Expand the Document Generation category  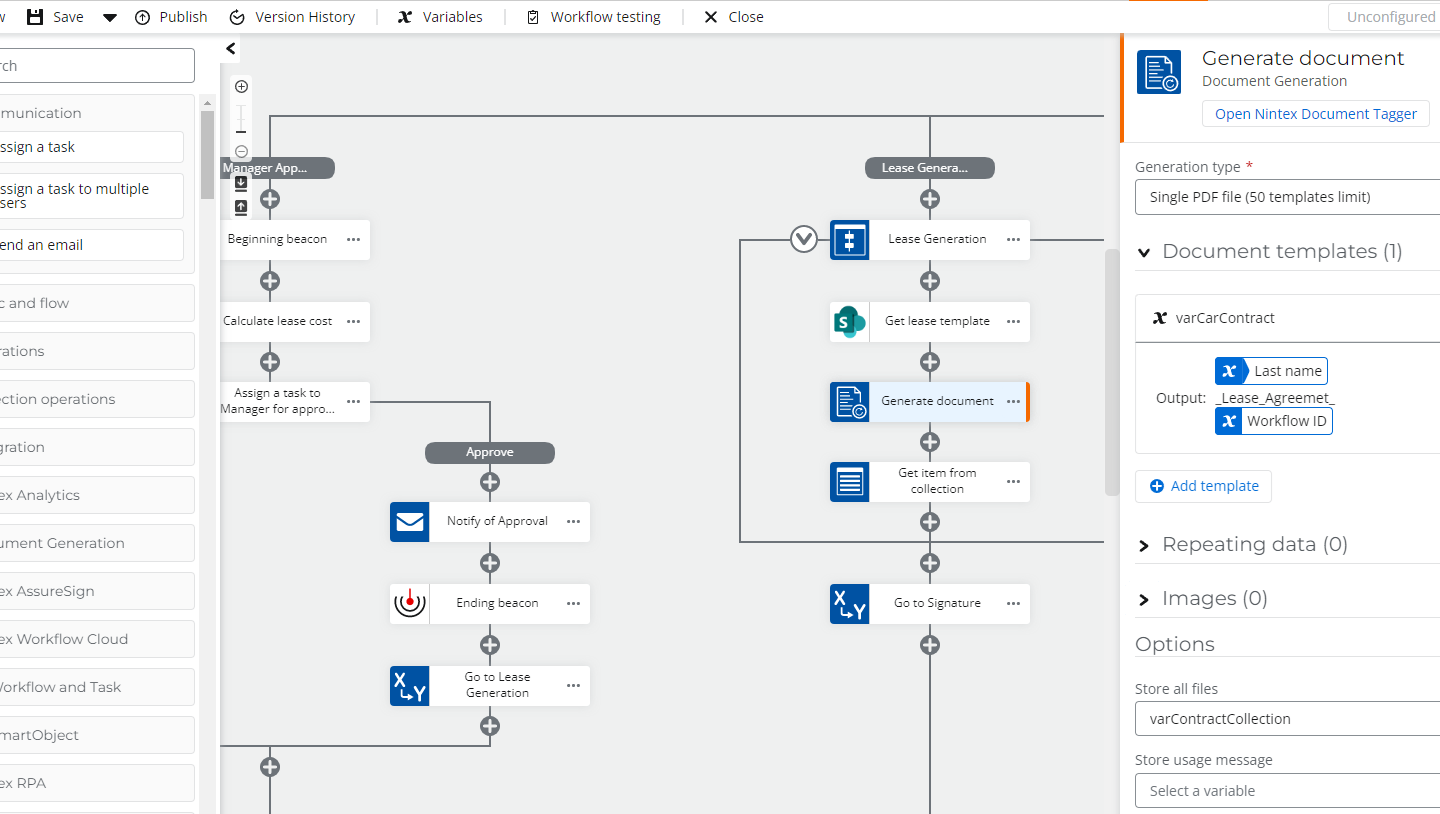click(x=97, y=543)
